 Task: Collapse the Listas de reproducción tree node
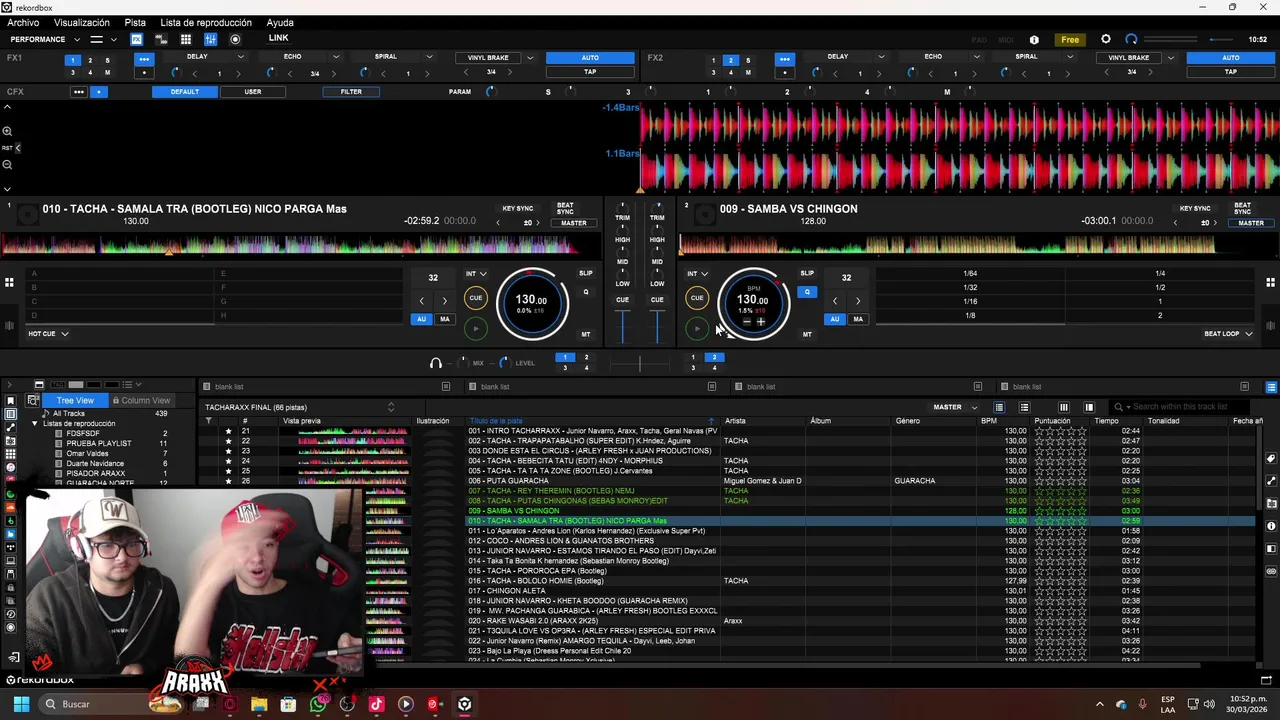[x=34, y=423]
